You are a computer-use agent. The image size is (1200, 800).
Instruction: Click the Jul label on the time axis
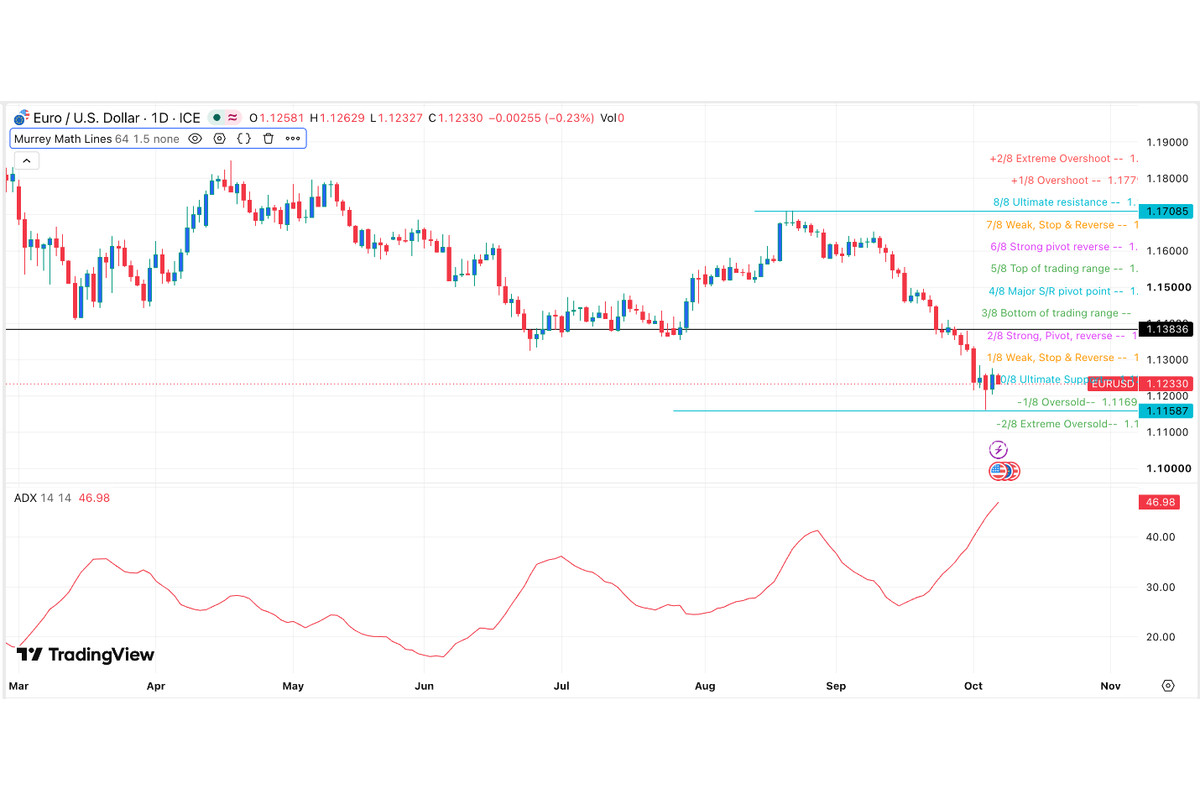pos(561,686)
